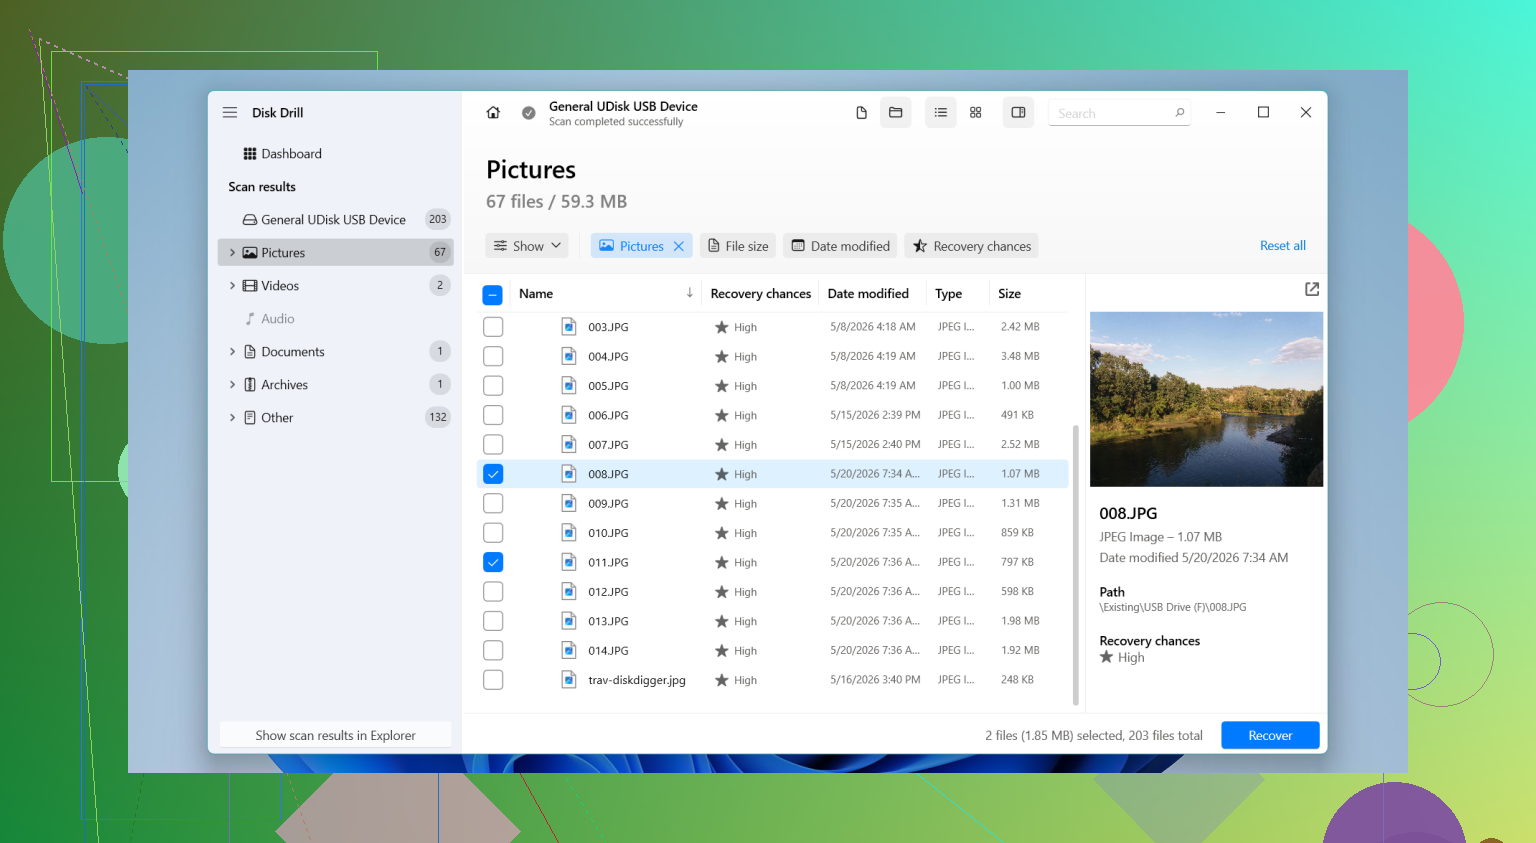
Task: Click the 008.JPG preview thumbnail
Action: click(x=1206, y=399)
